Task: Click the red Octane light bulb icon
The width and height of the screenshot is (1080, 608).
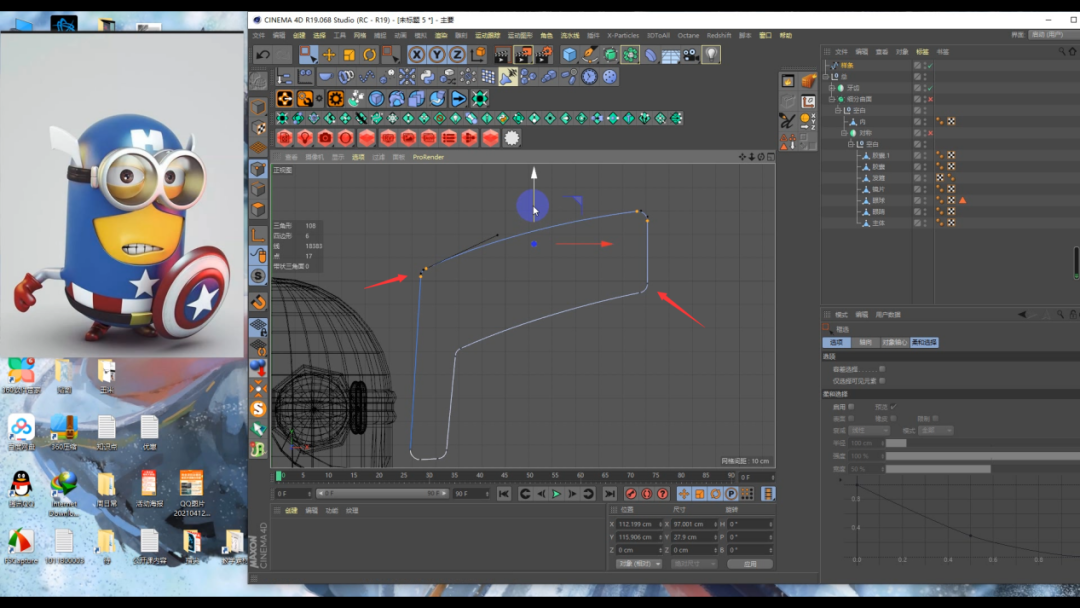Action: pyautogui.click(x=305, y=138)
